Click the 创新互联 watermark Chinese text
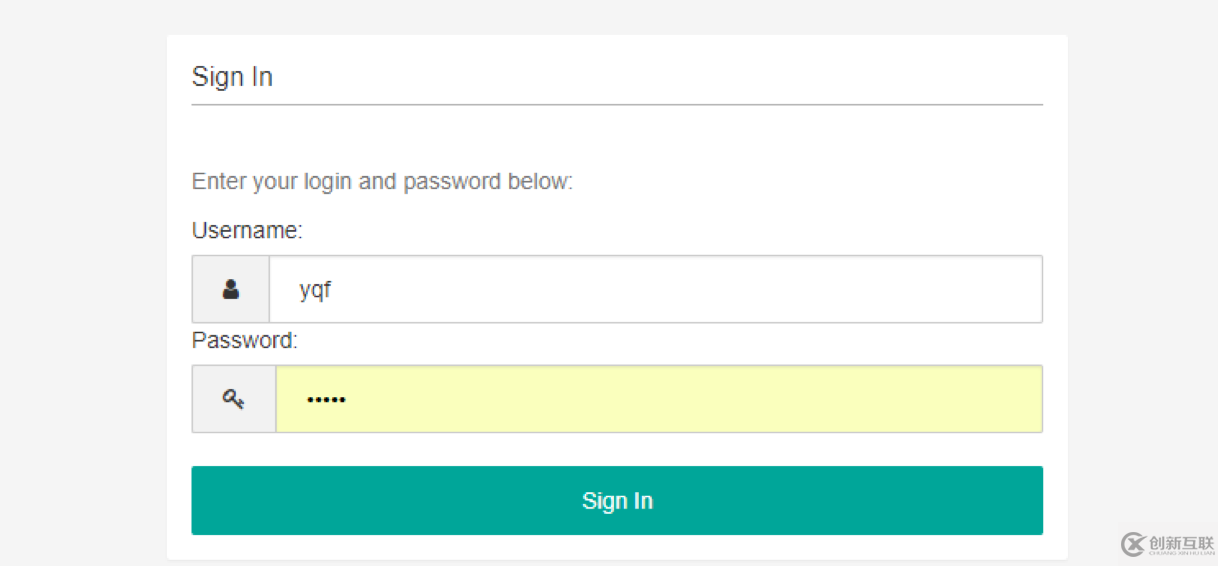Image resolution: width=1218 pixels, height=566 pixels. (1180, 541)
